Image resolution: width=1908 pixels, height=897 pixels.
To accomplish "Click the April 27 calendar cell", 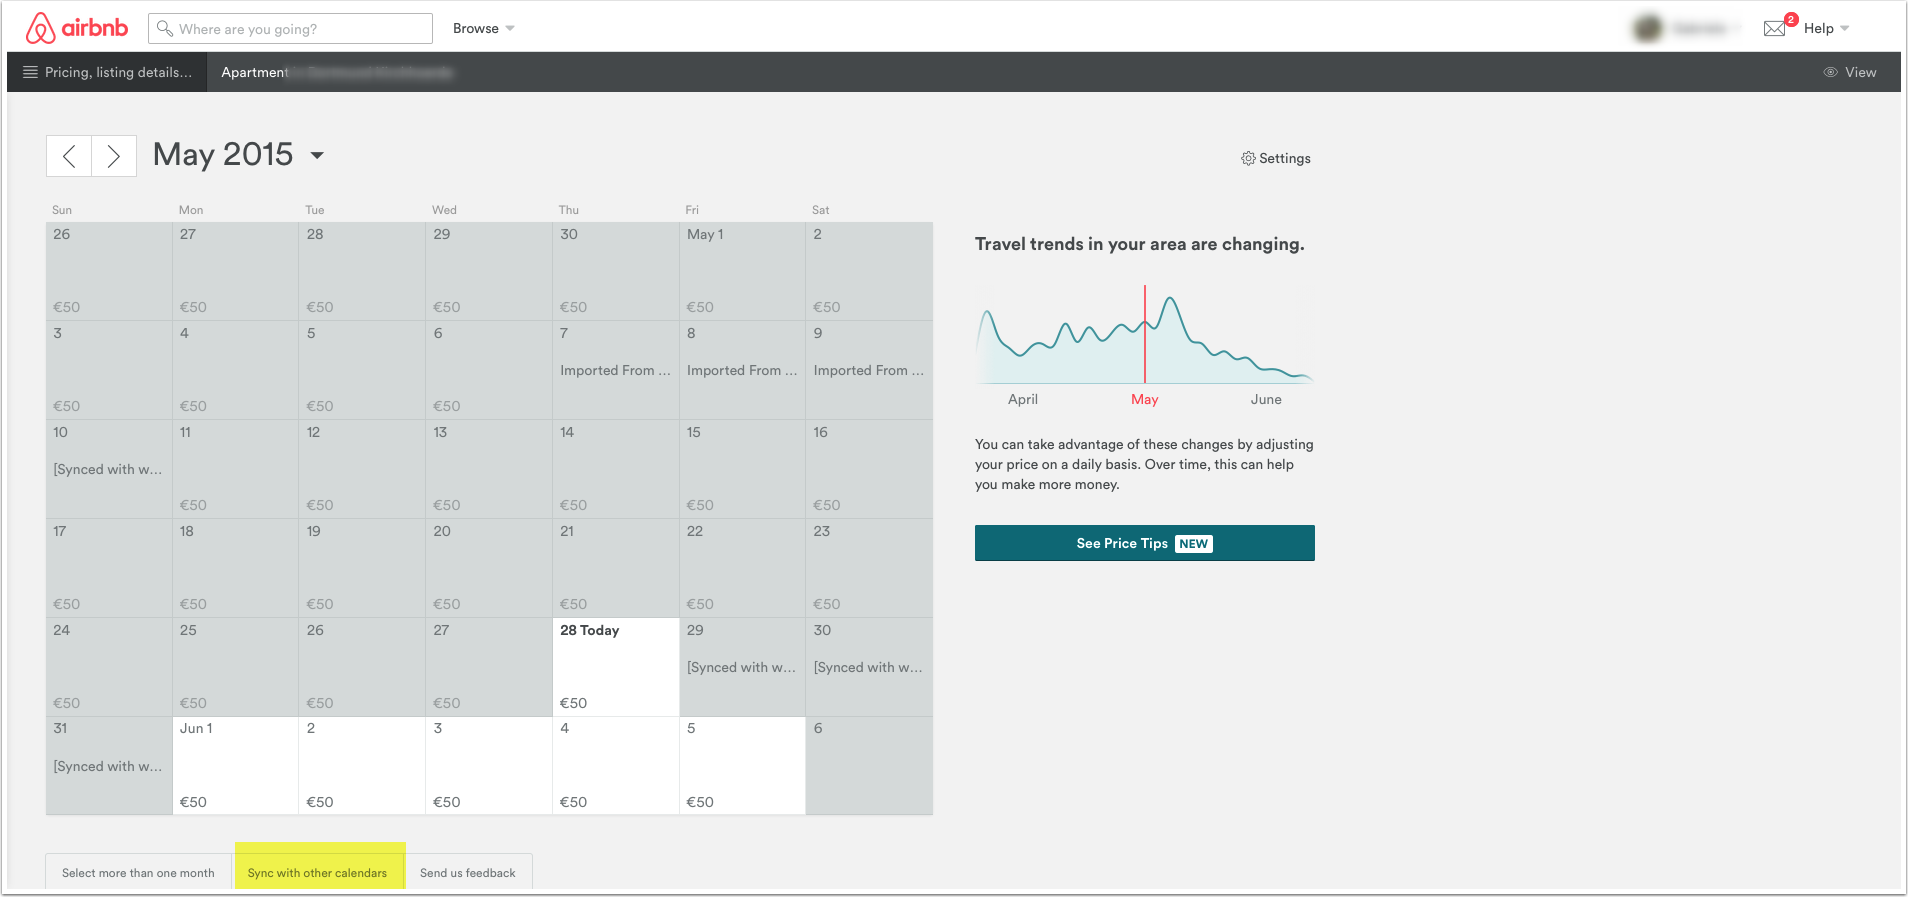I will point(236,271).
